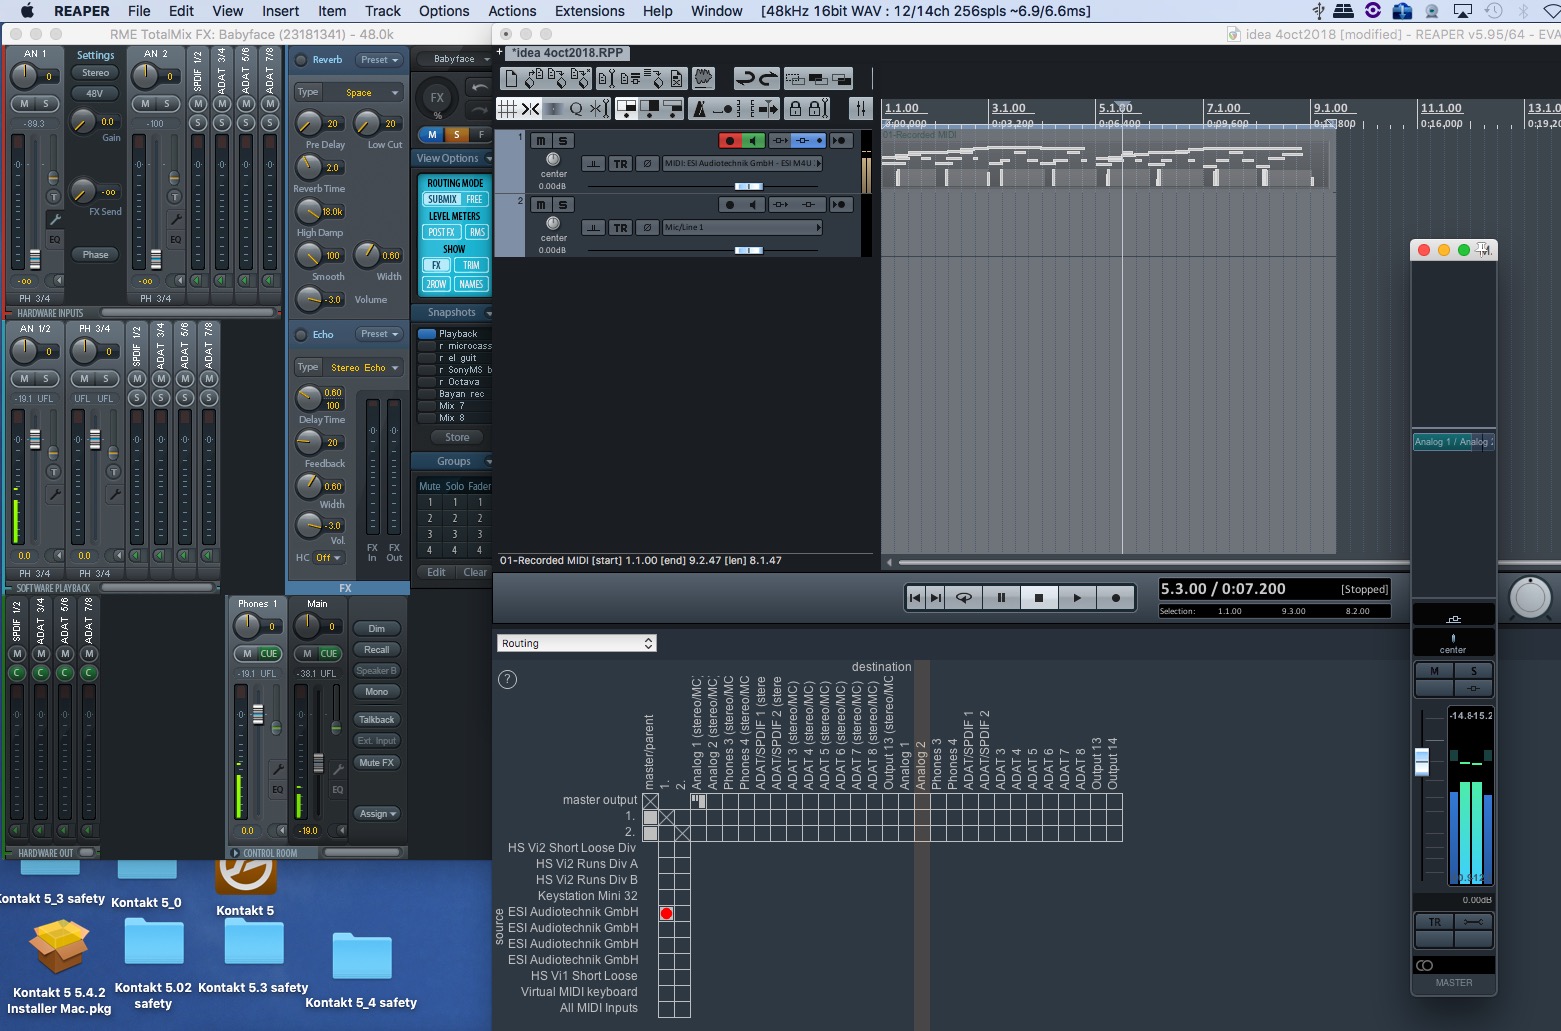Click the Mute FX button

pyautogui.click(x=377, y=763)
